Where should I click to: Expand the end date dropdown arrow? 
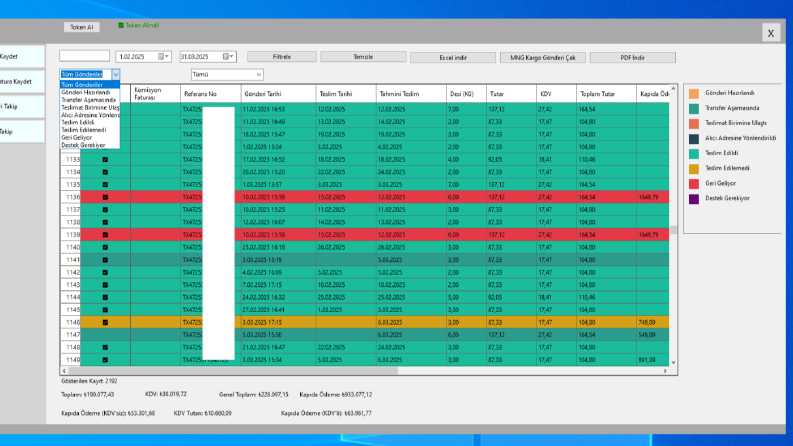[232, 57]
